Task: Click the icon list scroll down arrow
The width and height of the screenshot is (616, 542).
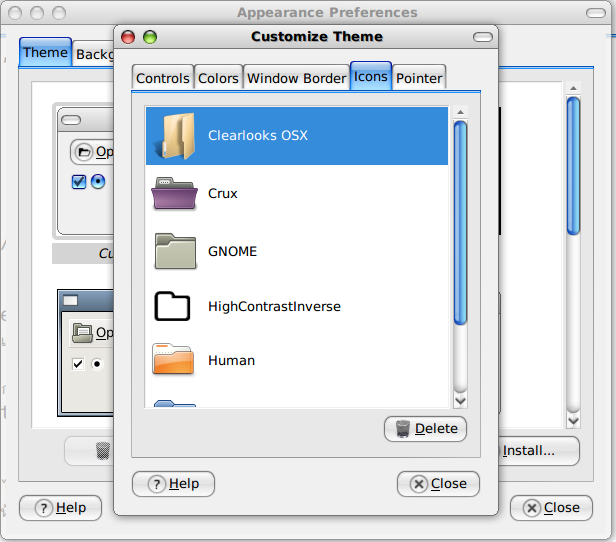Action: (x=460, y=401)
